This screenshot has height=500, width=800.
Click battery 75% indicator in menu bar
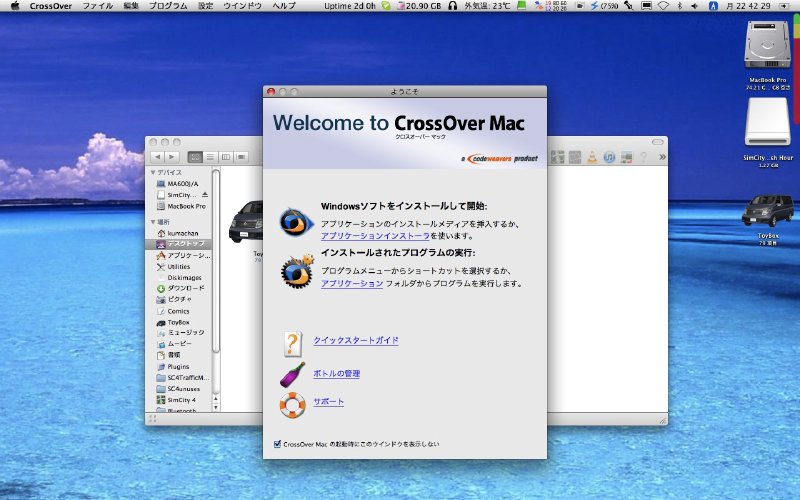pyautogui.click(x=604, y=6)
